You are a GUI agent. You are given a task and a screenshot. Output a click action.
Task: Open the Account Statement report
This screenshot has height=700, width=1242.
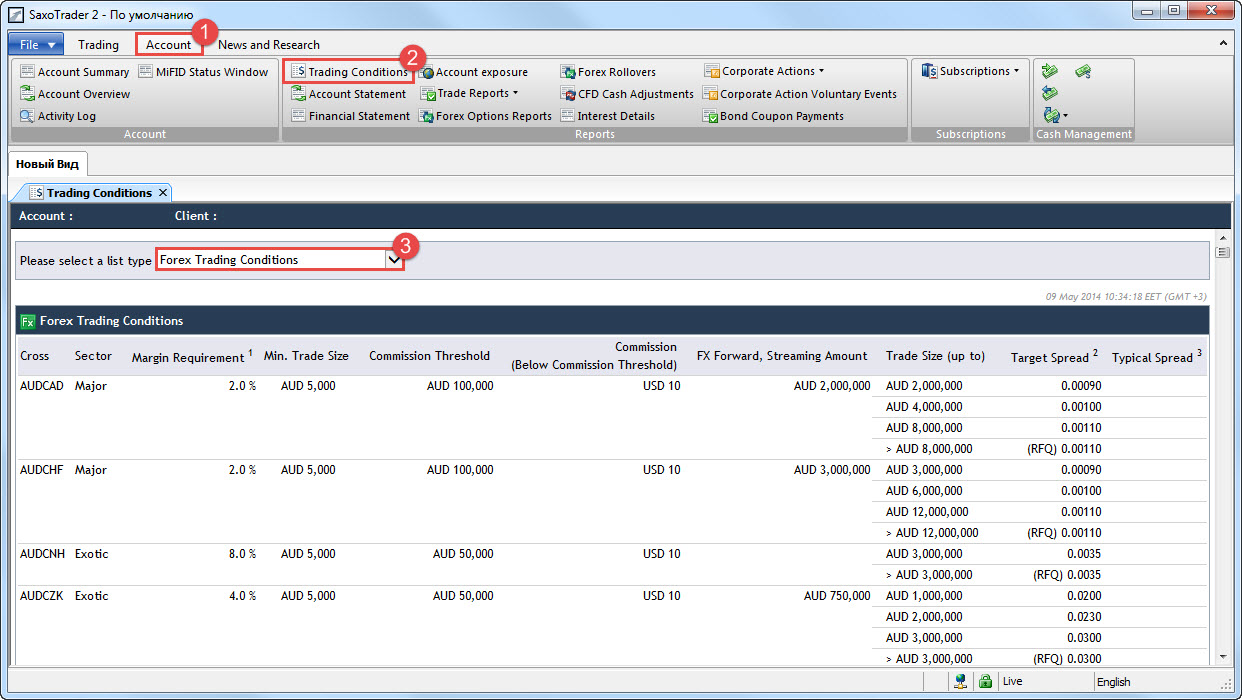pyautogui.click(x=349, y=94)
